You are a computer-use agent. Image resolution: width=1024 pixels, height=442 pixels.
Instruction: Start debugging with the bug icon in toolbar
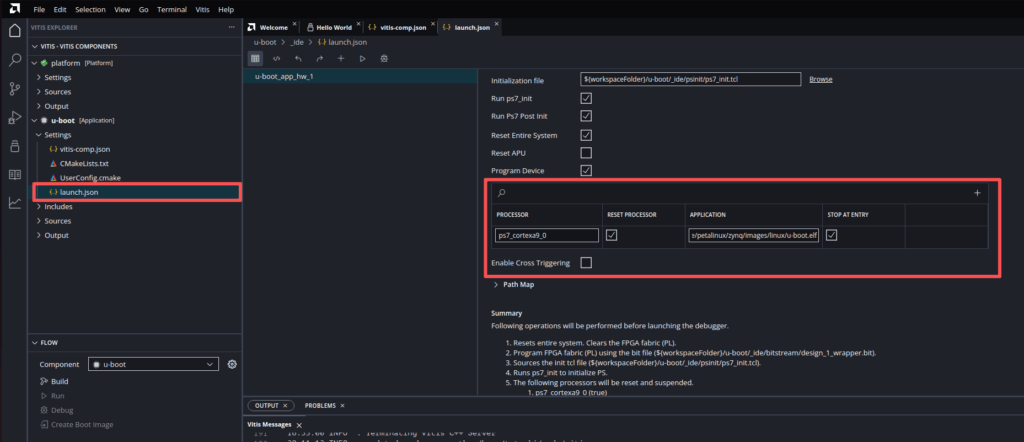tap(384, 59)
